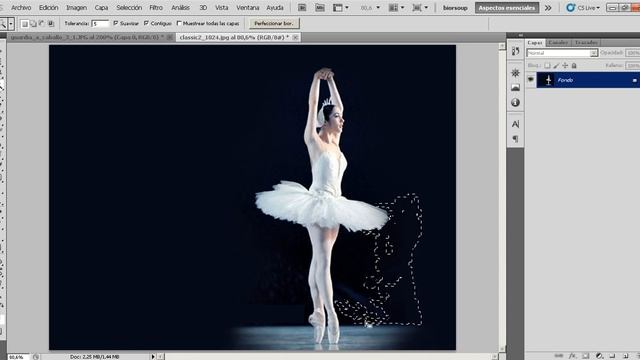
Task: Open the view extras dropdown
Action: [341, 8]
